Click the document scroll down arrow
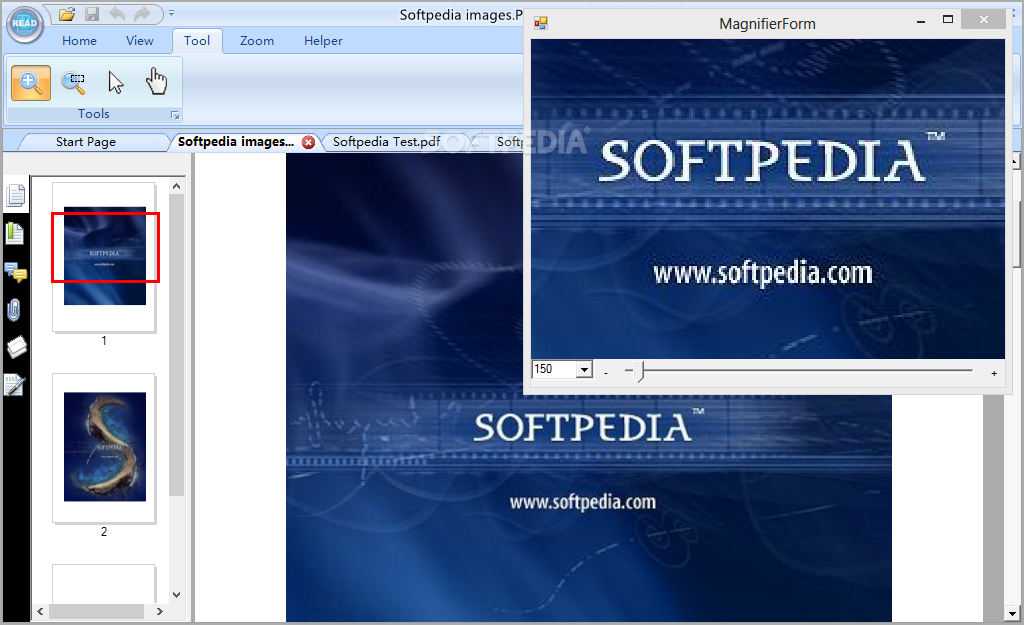 pyautogui.click(x=1012, y=613)
